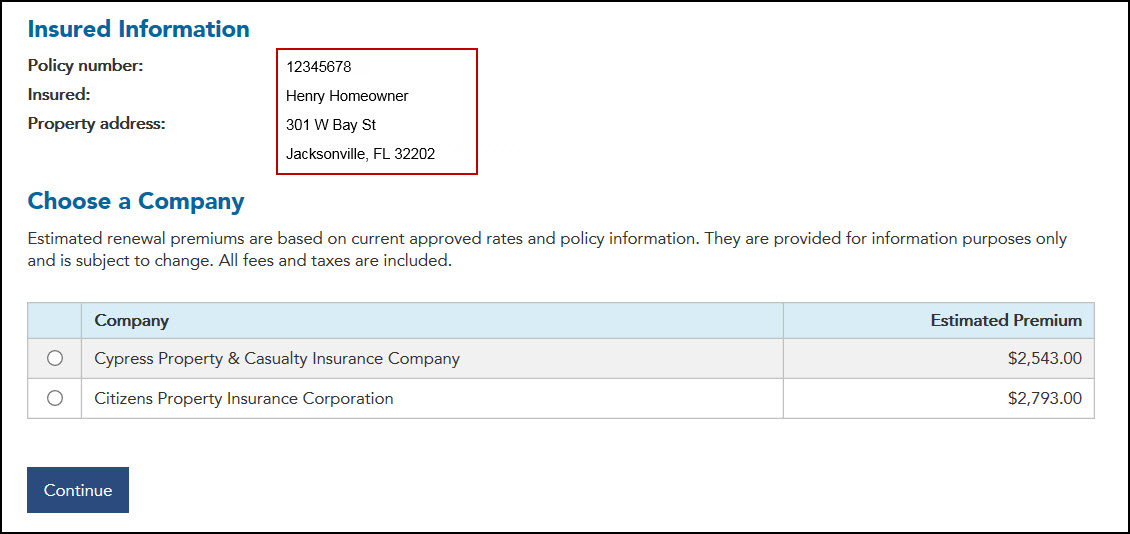Click the blank header cell above radio buttons
The height and width of the screenshot is (534, 1130).
[x=55, y=321]
